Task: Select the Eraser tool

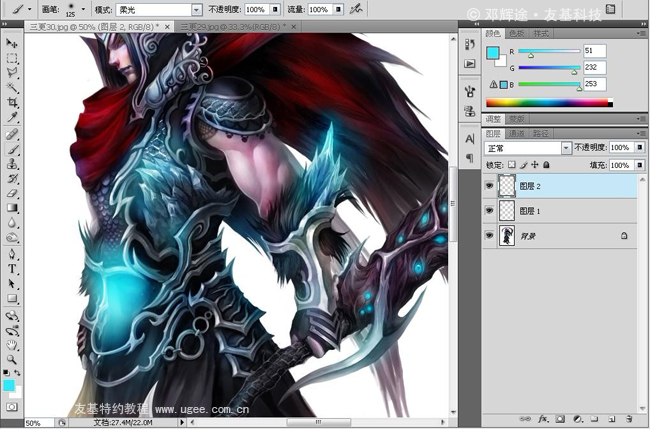Action: coord(12,193)
